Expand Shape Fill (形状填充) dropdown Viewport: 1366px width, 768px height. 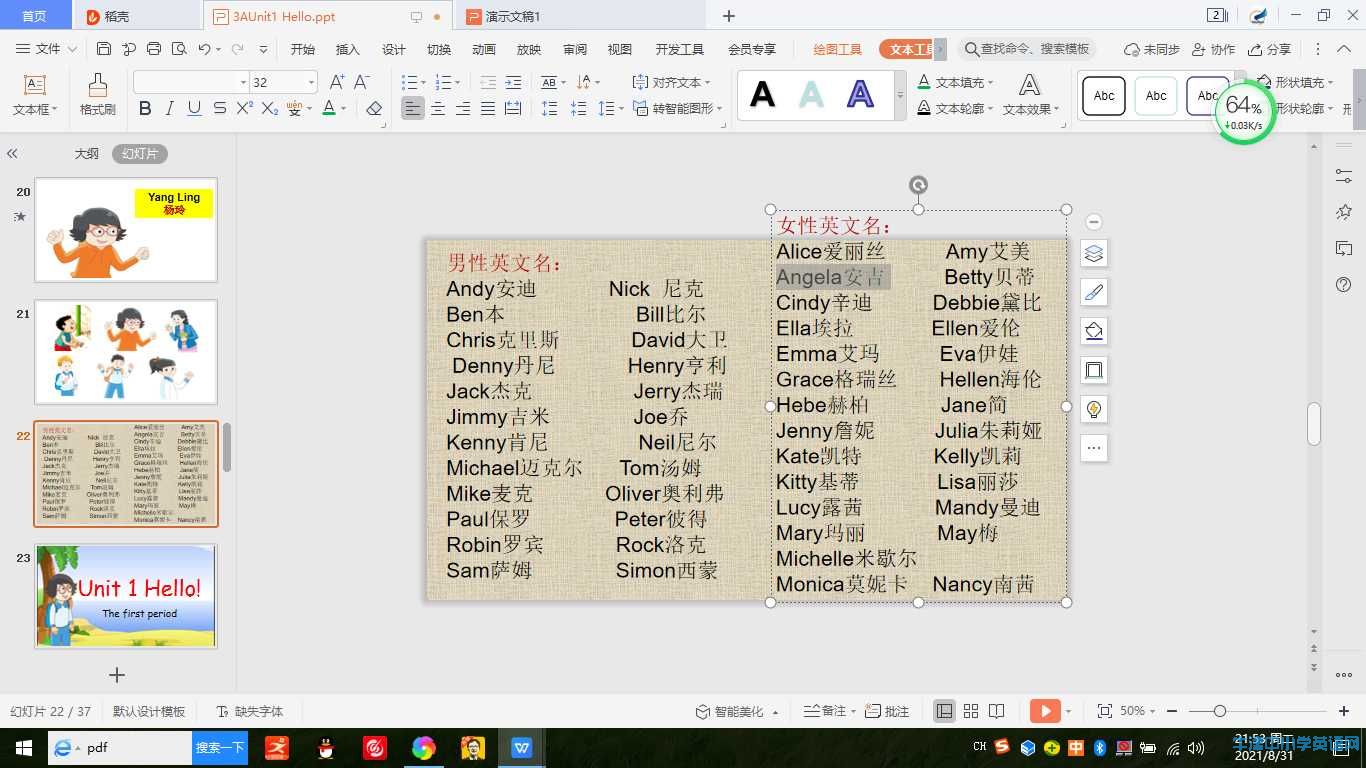(x=1330, y=82)
